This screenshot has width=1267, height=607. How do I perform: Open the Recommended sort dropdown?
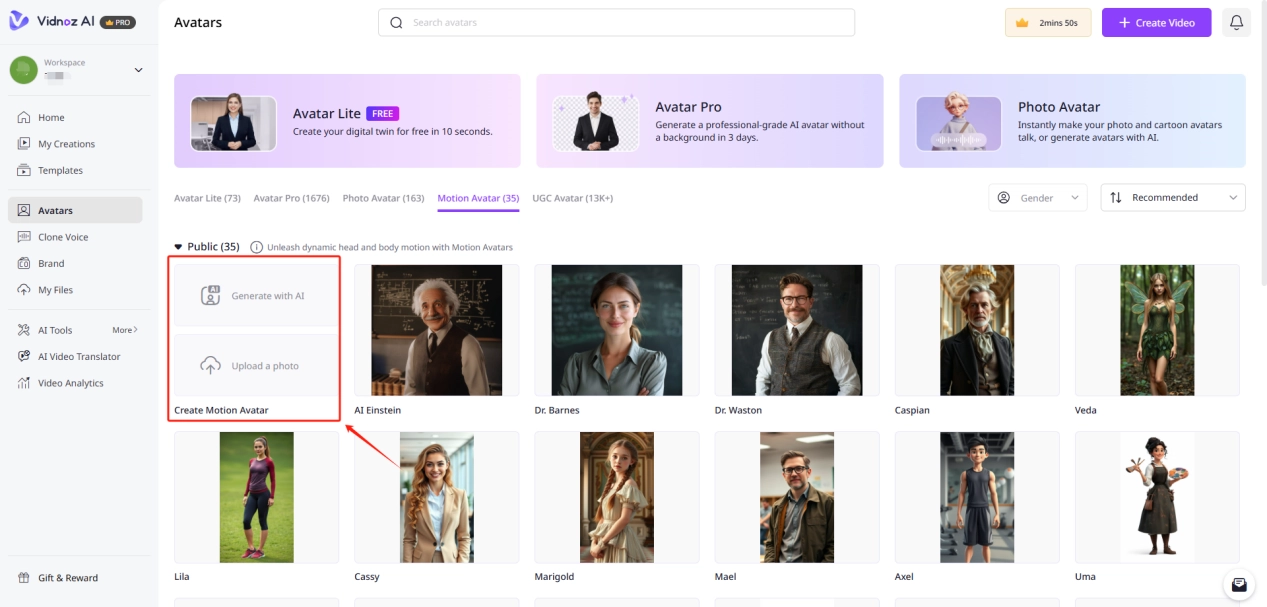pyautogui.click(x=1172, y=198)
